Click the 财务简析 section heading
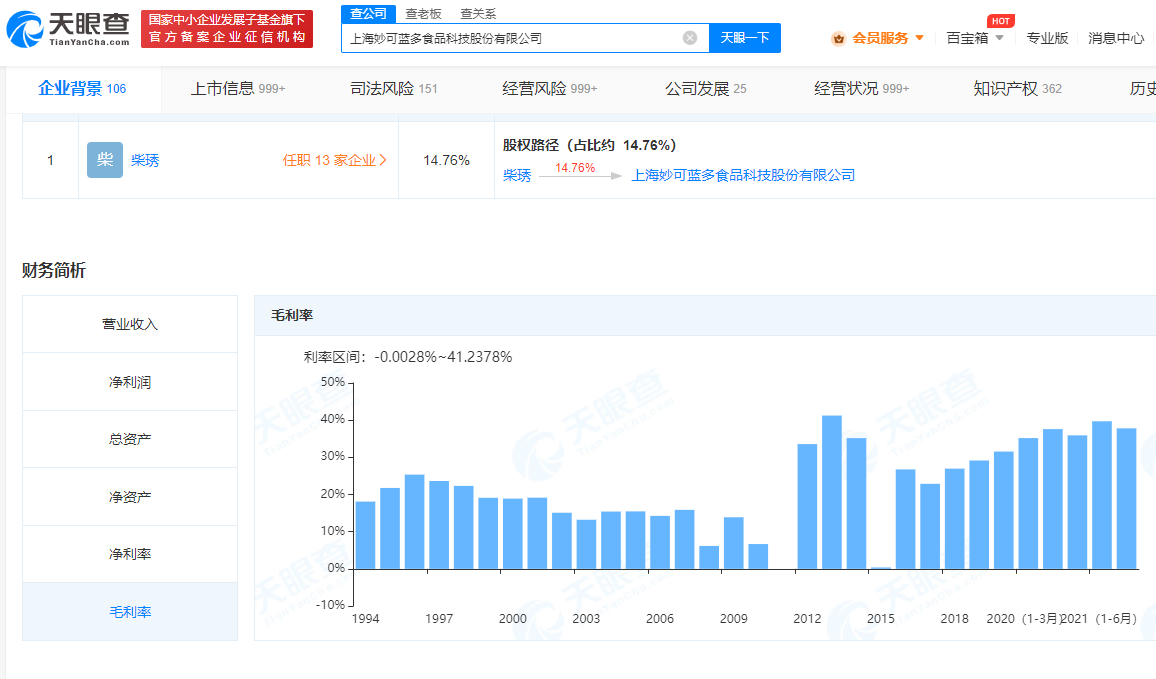 tap(54, 271)
